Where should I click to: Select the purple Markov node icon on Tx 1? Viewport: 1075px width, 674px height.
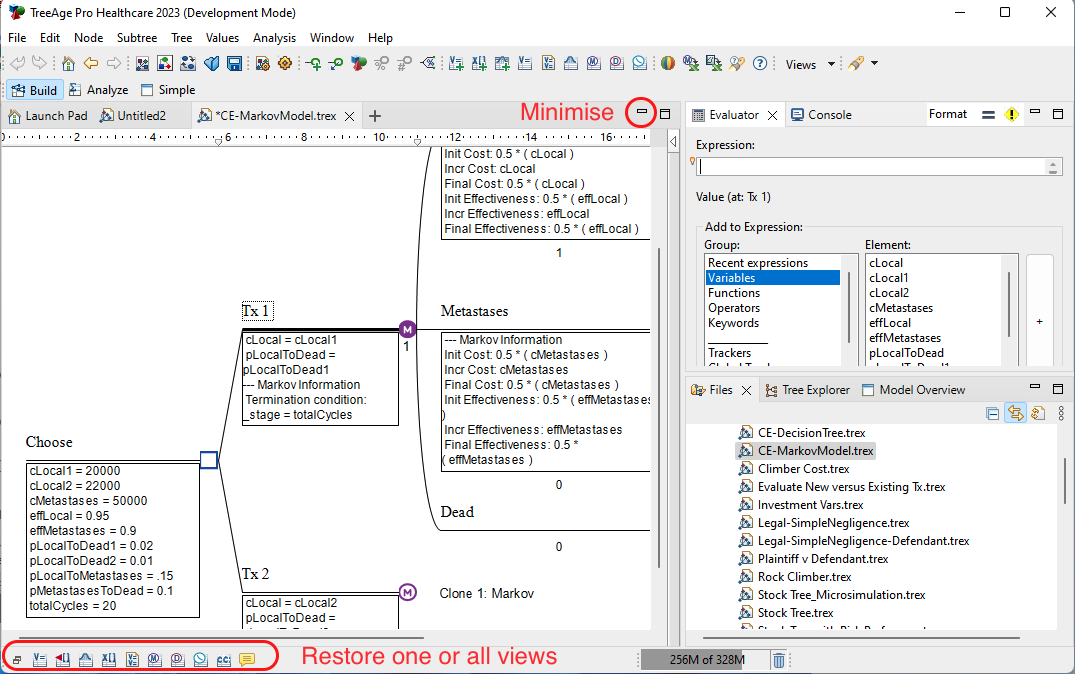407,329
